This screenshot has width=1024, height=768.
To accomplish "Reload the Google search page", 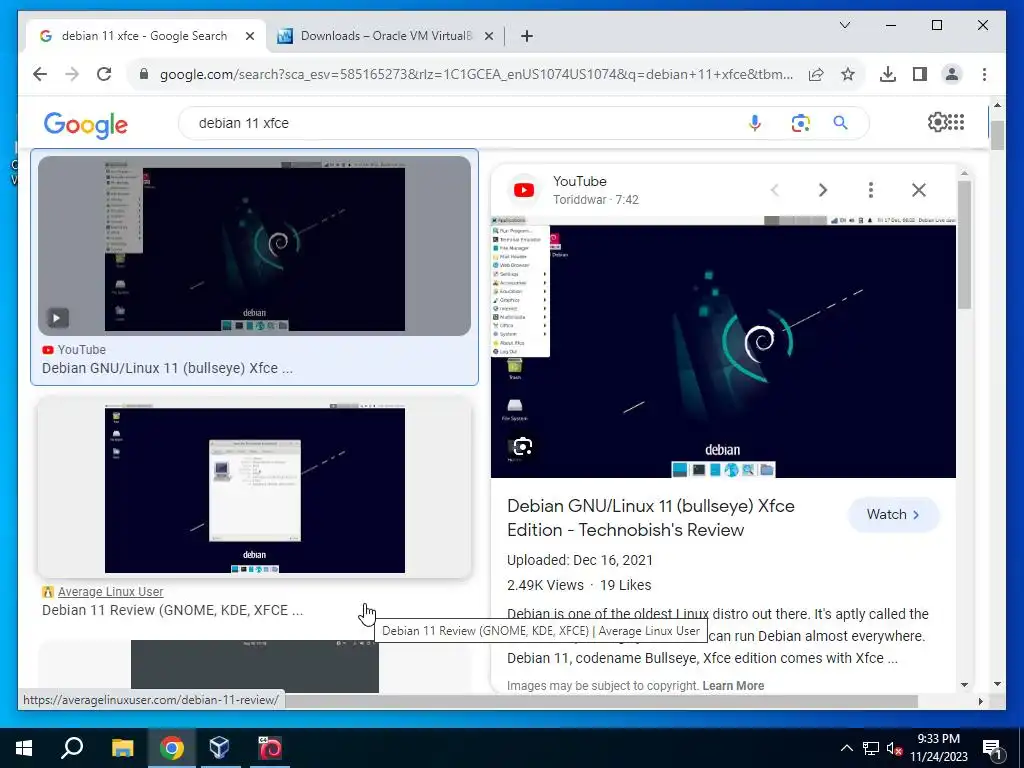I will tap(104, 74).
